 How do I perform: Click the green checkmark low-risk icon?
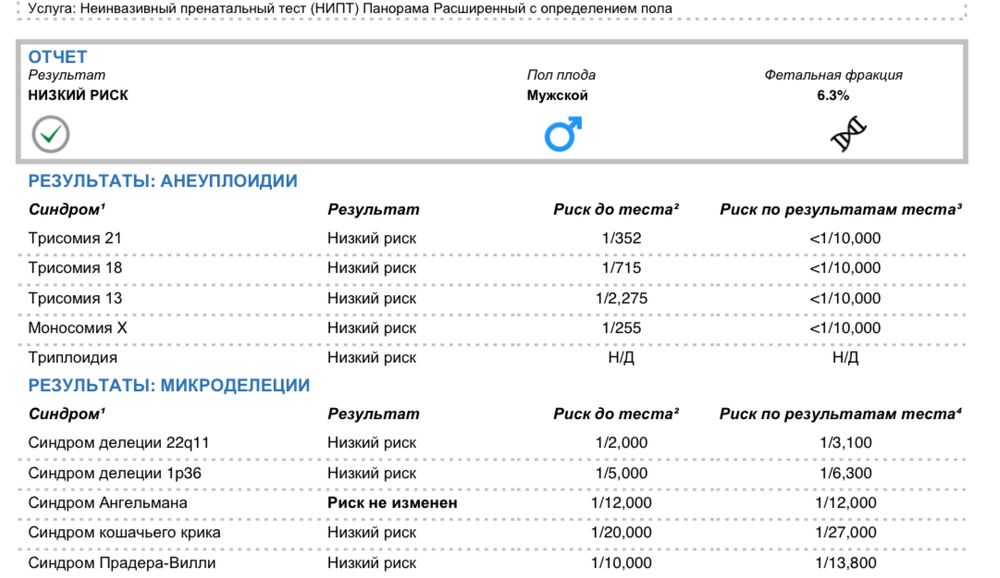coord(50,132)
